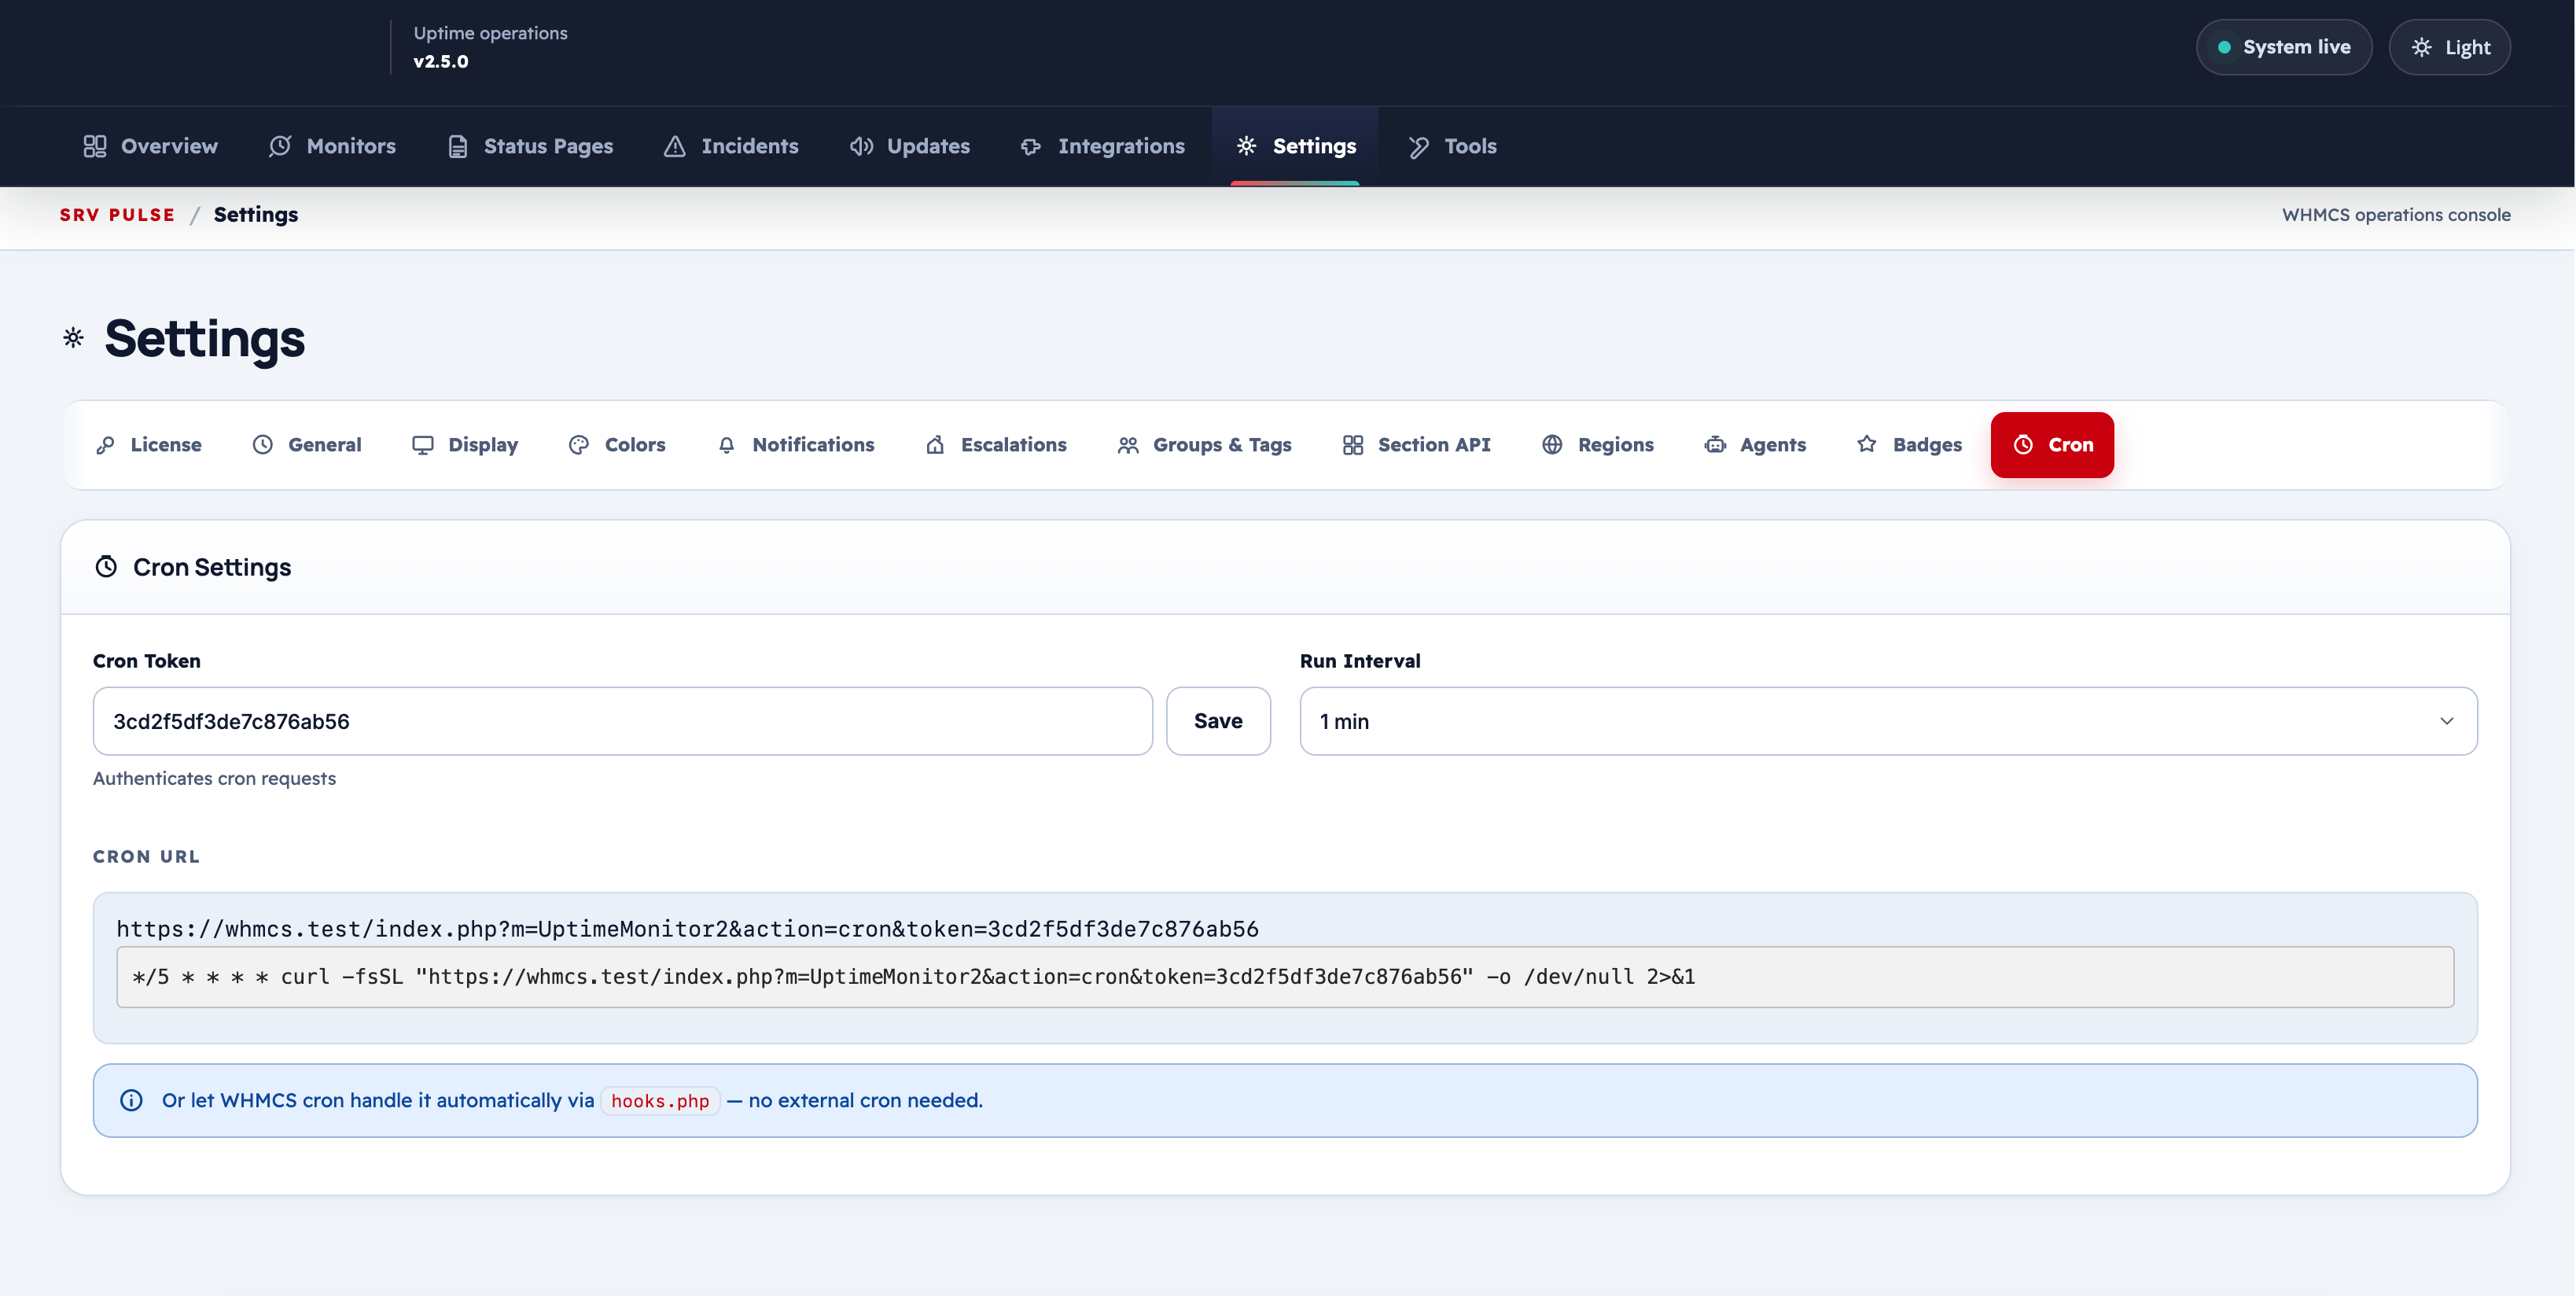Select the active Cron tab
Viewport: 2576px width, 1296px height.
click(2052, 445)
